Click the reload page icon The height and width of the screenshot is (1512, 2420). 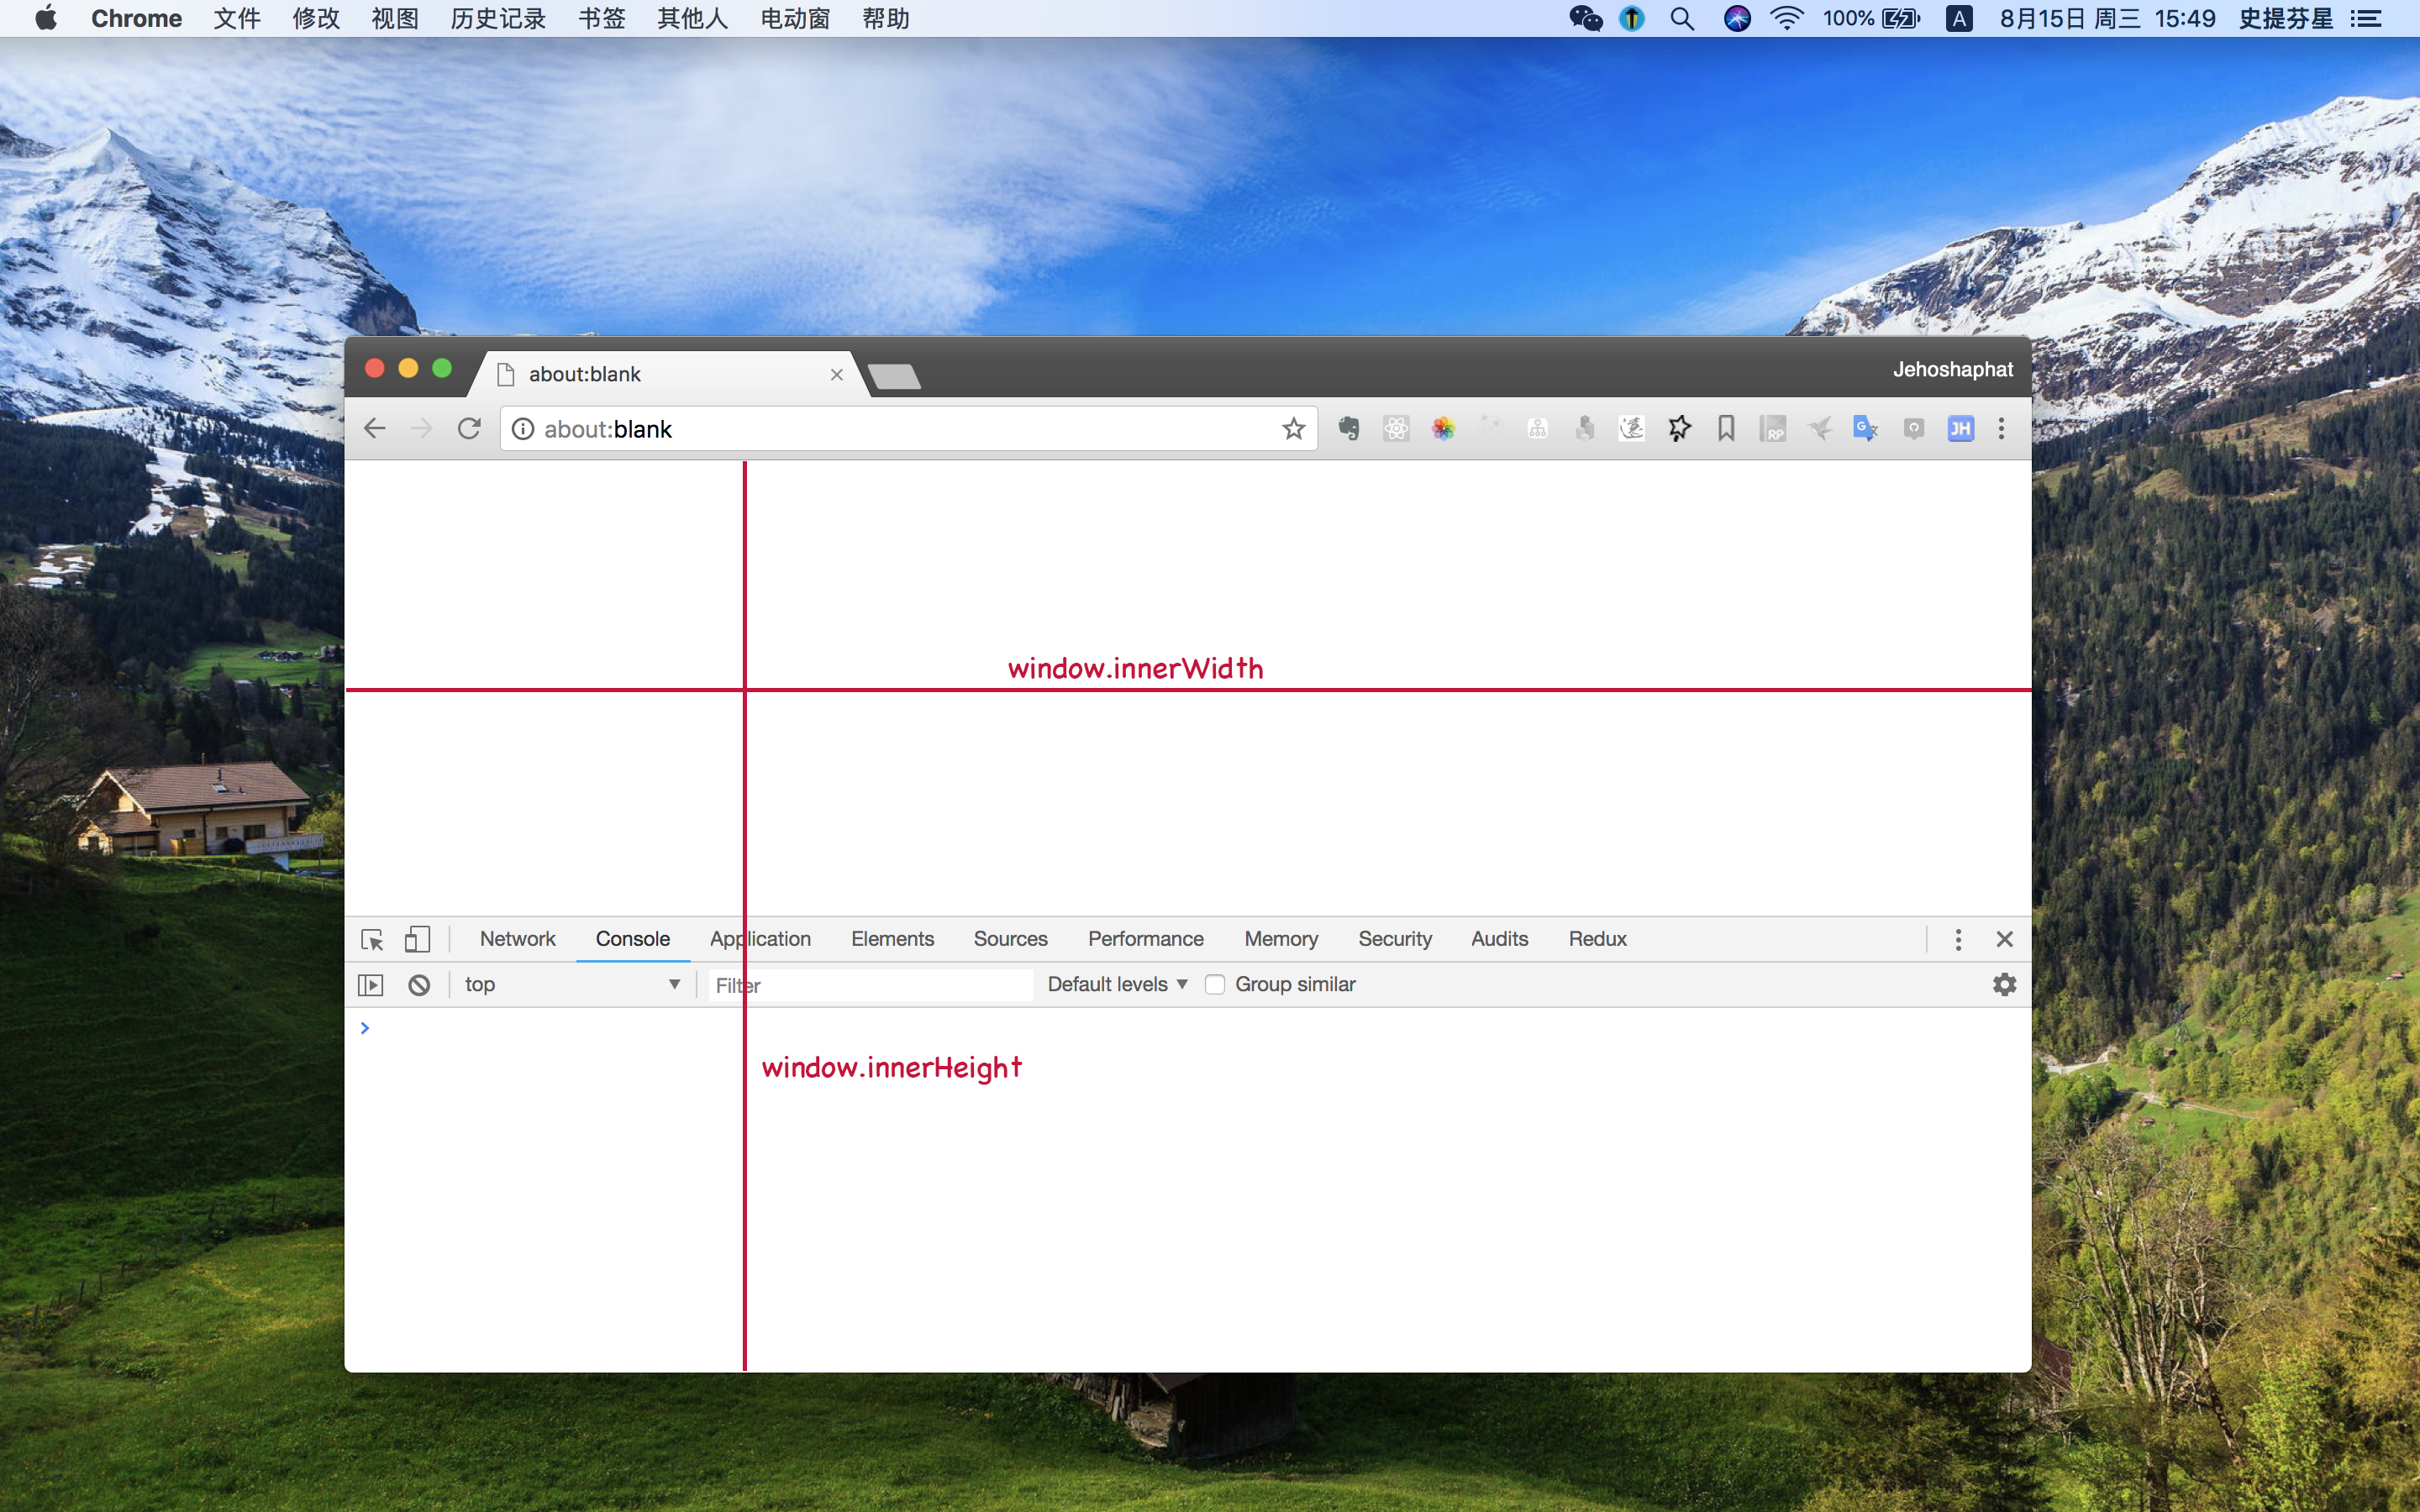[471, 428]
